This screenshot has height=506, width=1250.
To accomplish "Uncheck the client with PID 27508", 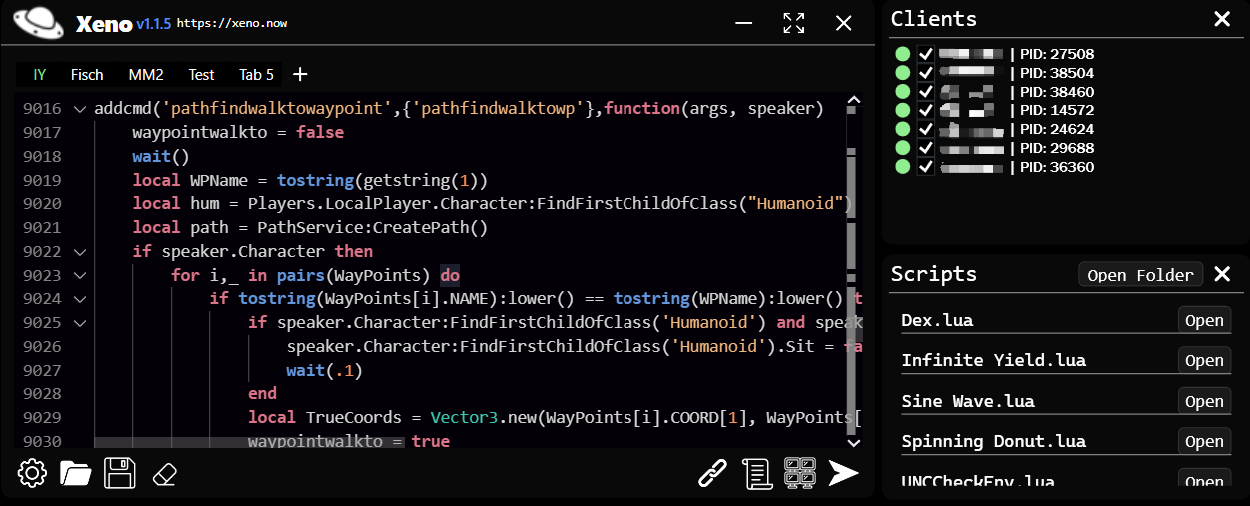I will coord(926,54).
